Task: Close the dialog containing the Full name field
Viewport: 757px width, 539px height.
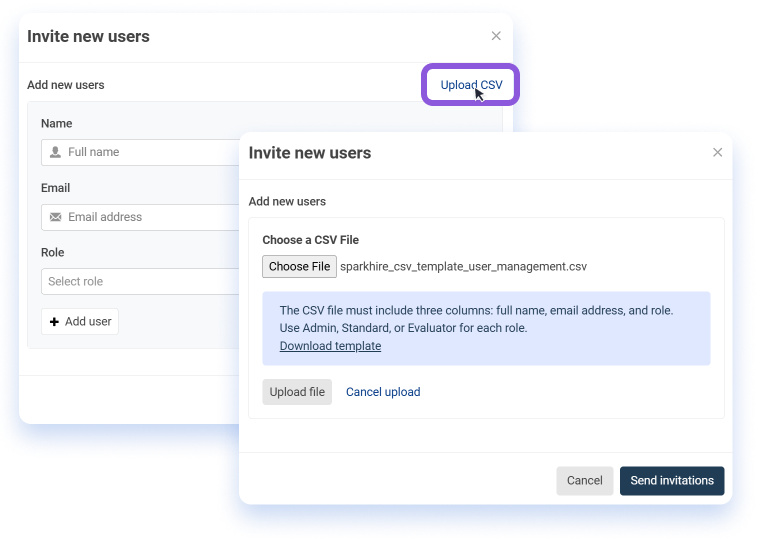Action: (x=496, y=36)
